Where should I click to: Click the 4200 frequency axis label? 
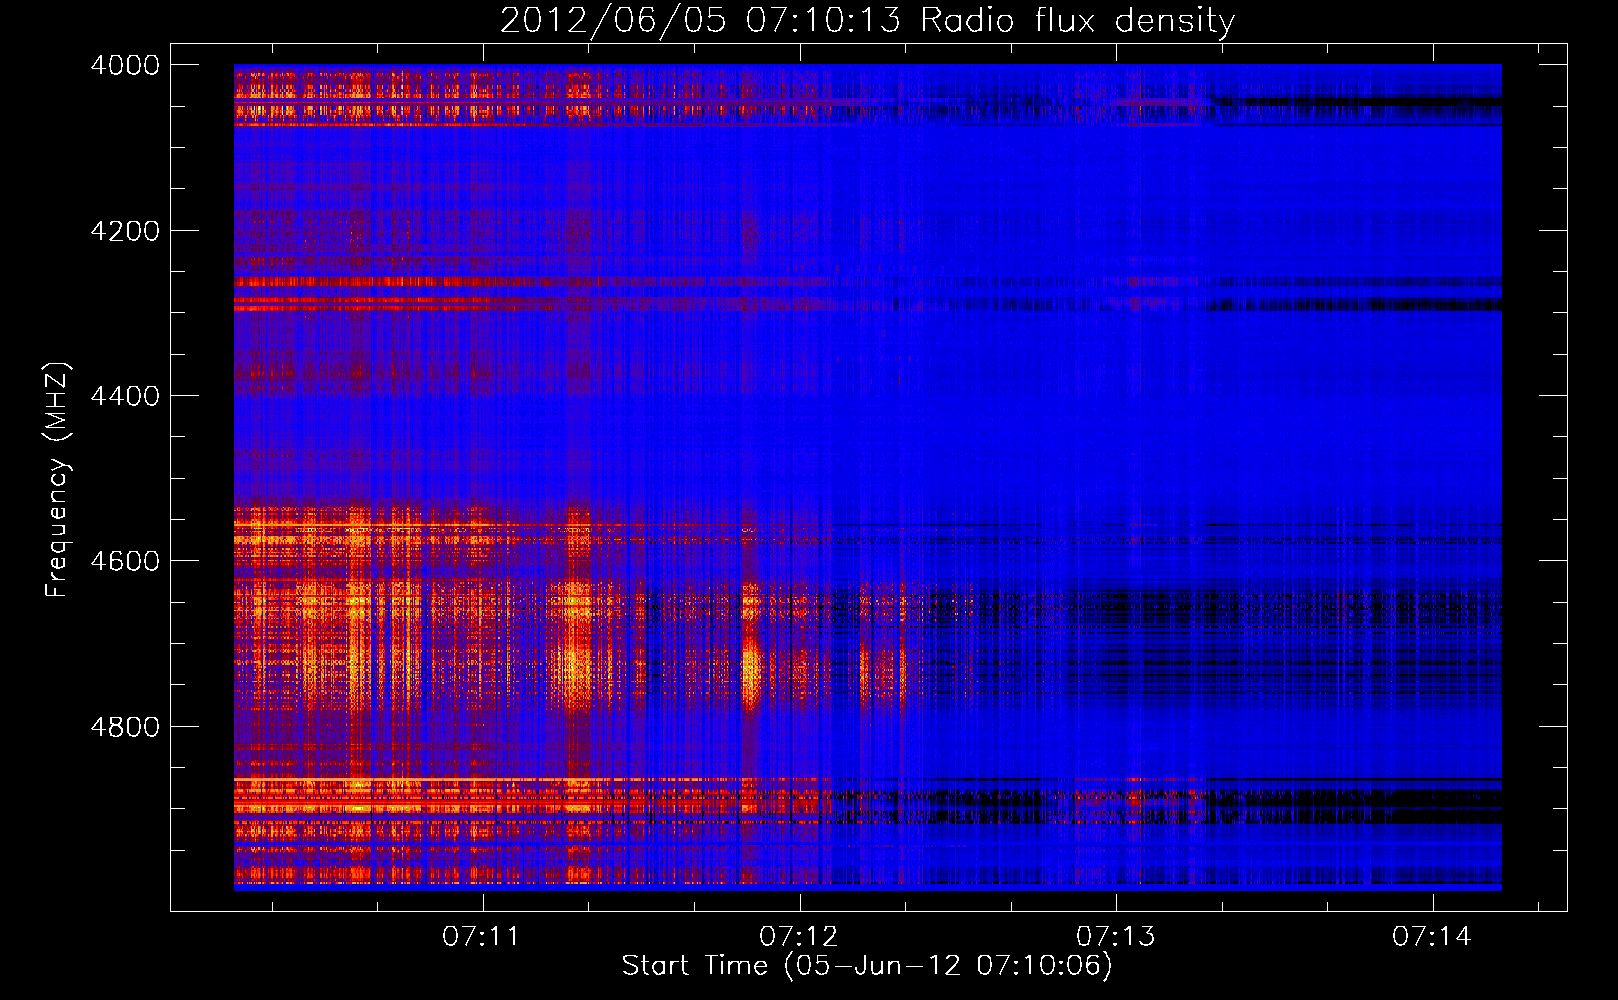pyautogui.click(x=125, y=231)
